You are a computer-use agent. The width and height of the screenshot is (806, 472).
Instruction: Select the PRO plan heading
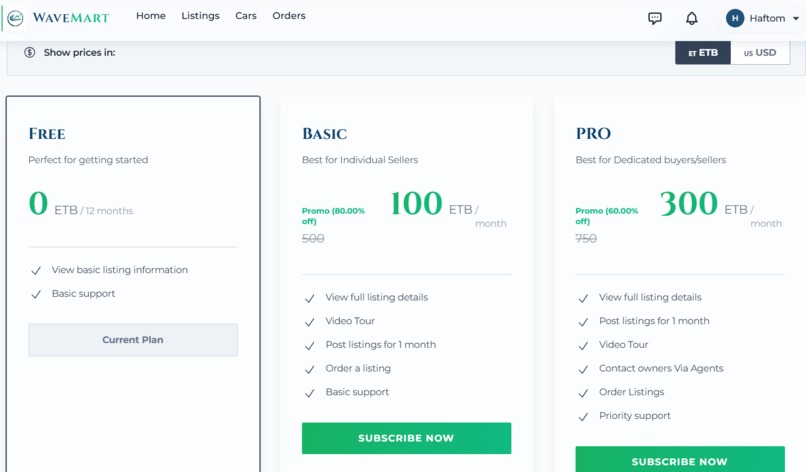point(593,134)
